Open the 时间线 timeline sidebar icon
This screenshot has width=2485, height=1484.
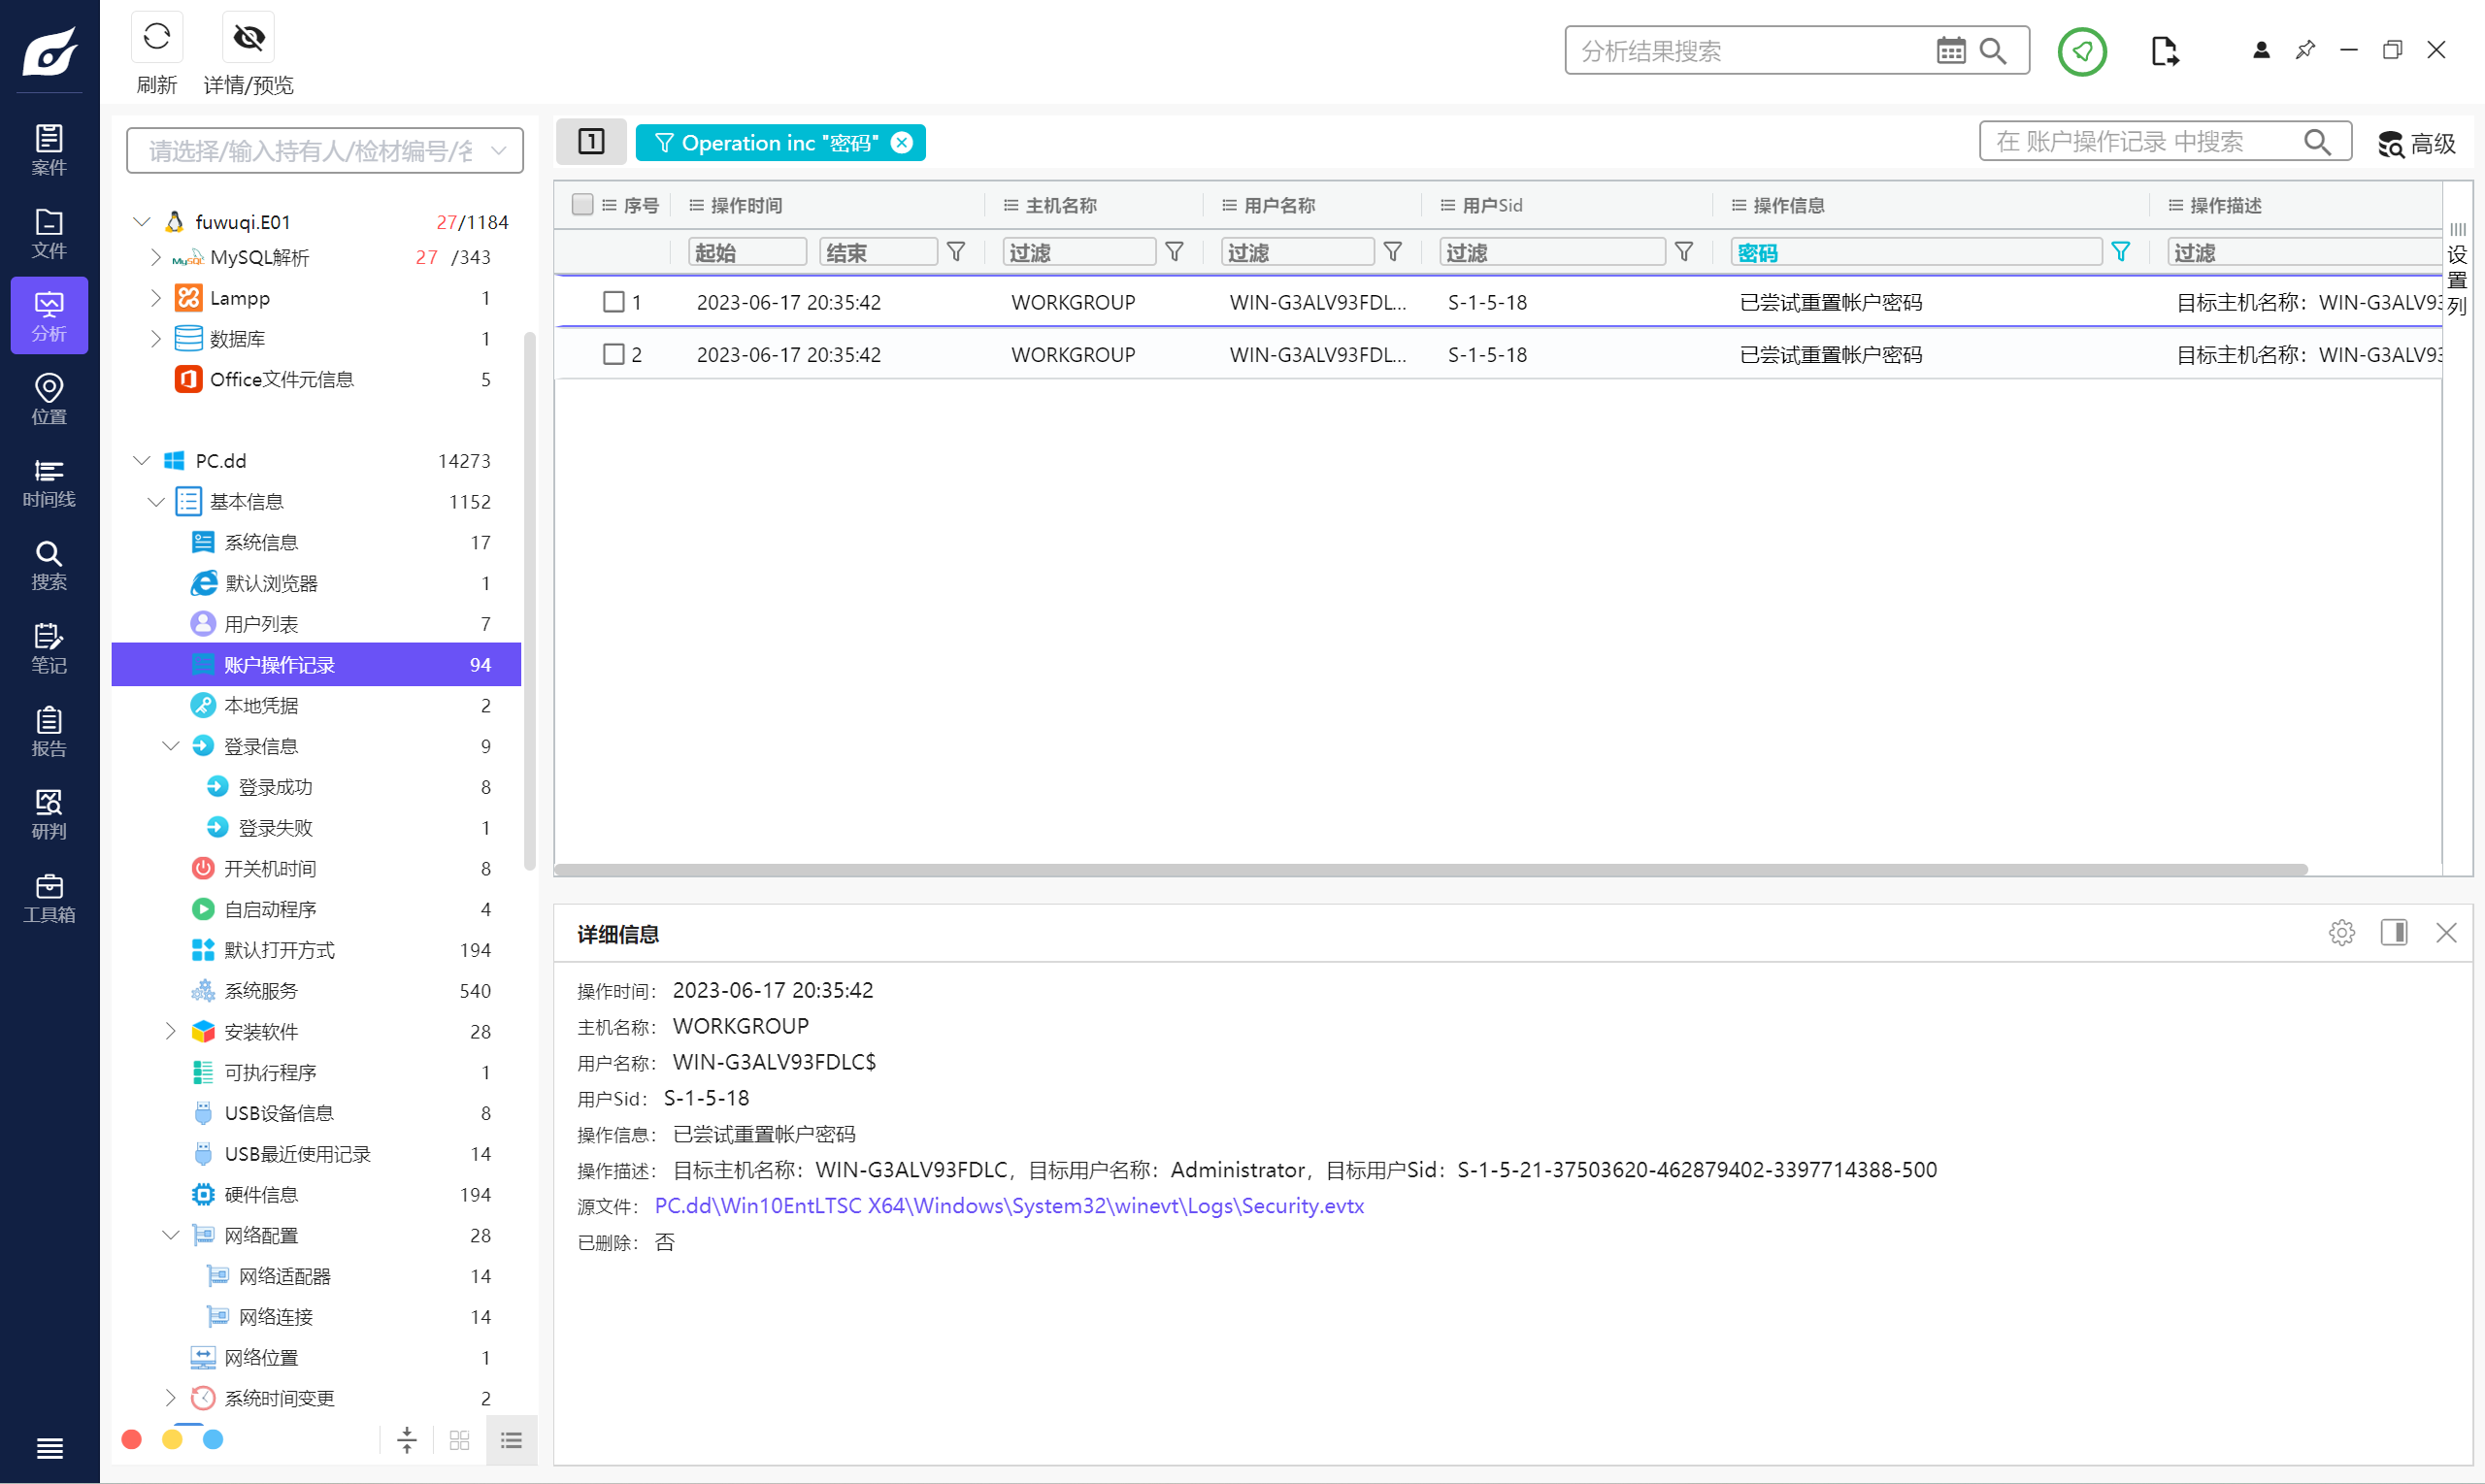coord(49,482)
